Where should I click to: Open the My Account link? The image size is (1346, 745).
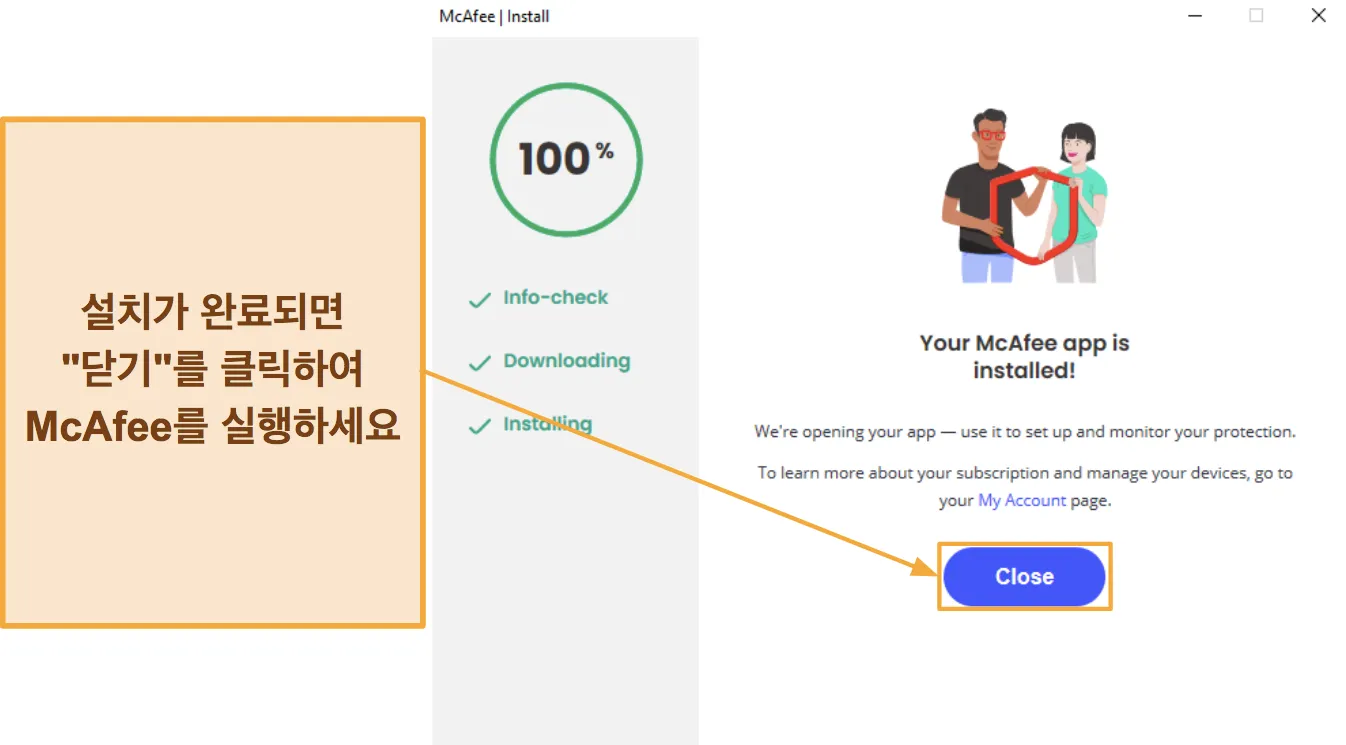click(1022, 501)
